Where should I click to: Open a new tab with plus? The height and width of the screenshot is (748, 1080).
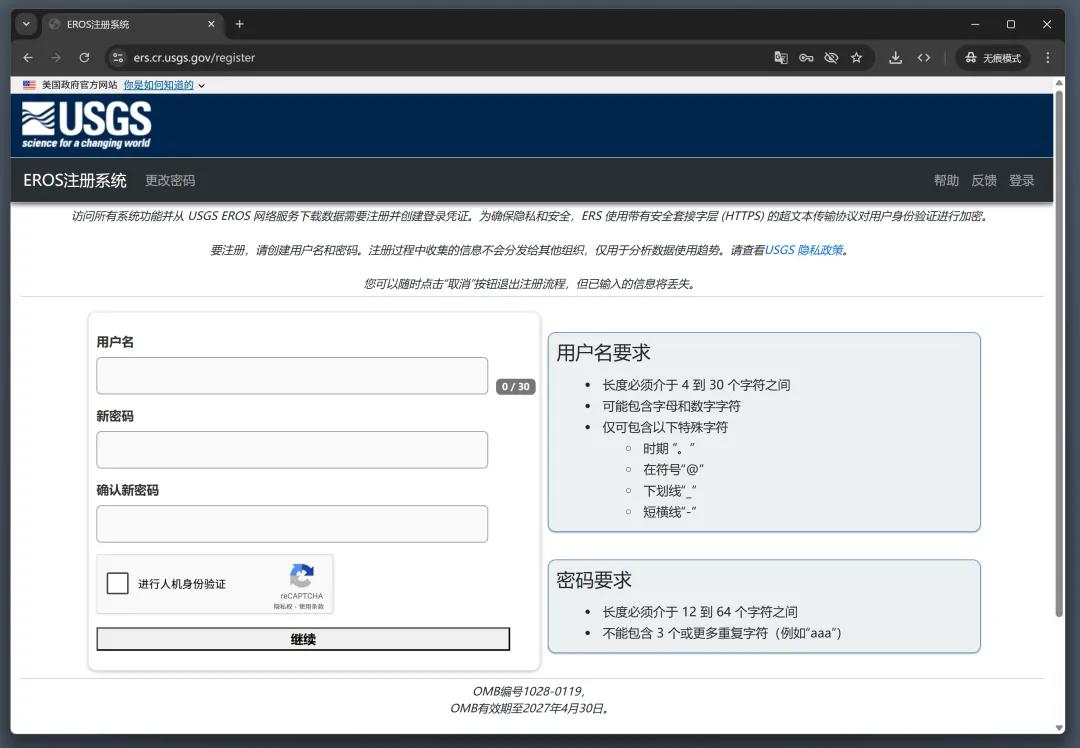coord(240,24)
